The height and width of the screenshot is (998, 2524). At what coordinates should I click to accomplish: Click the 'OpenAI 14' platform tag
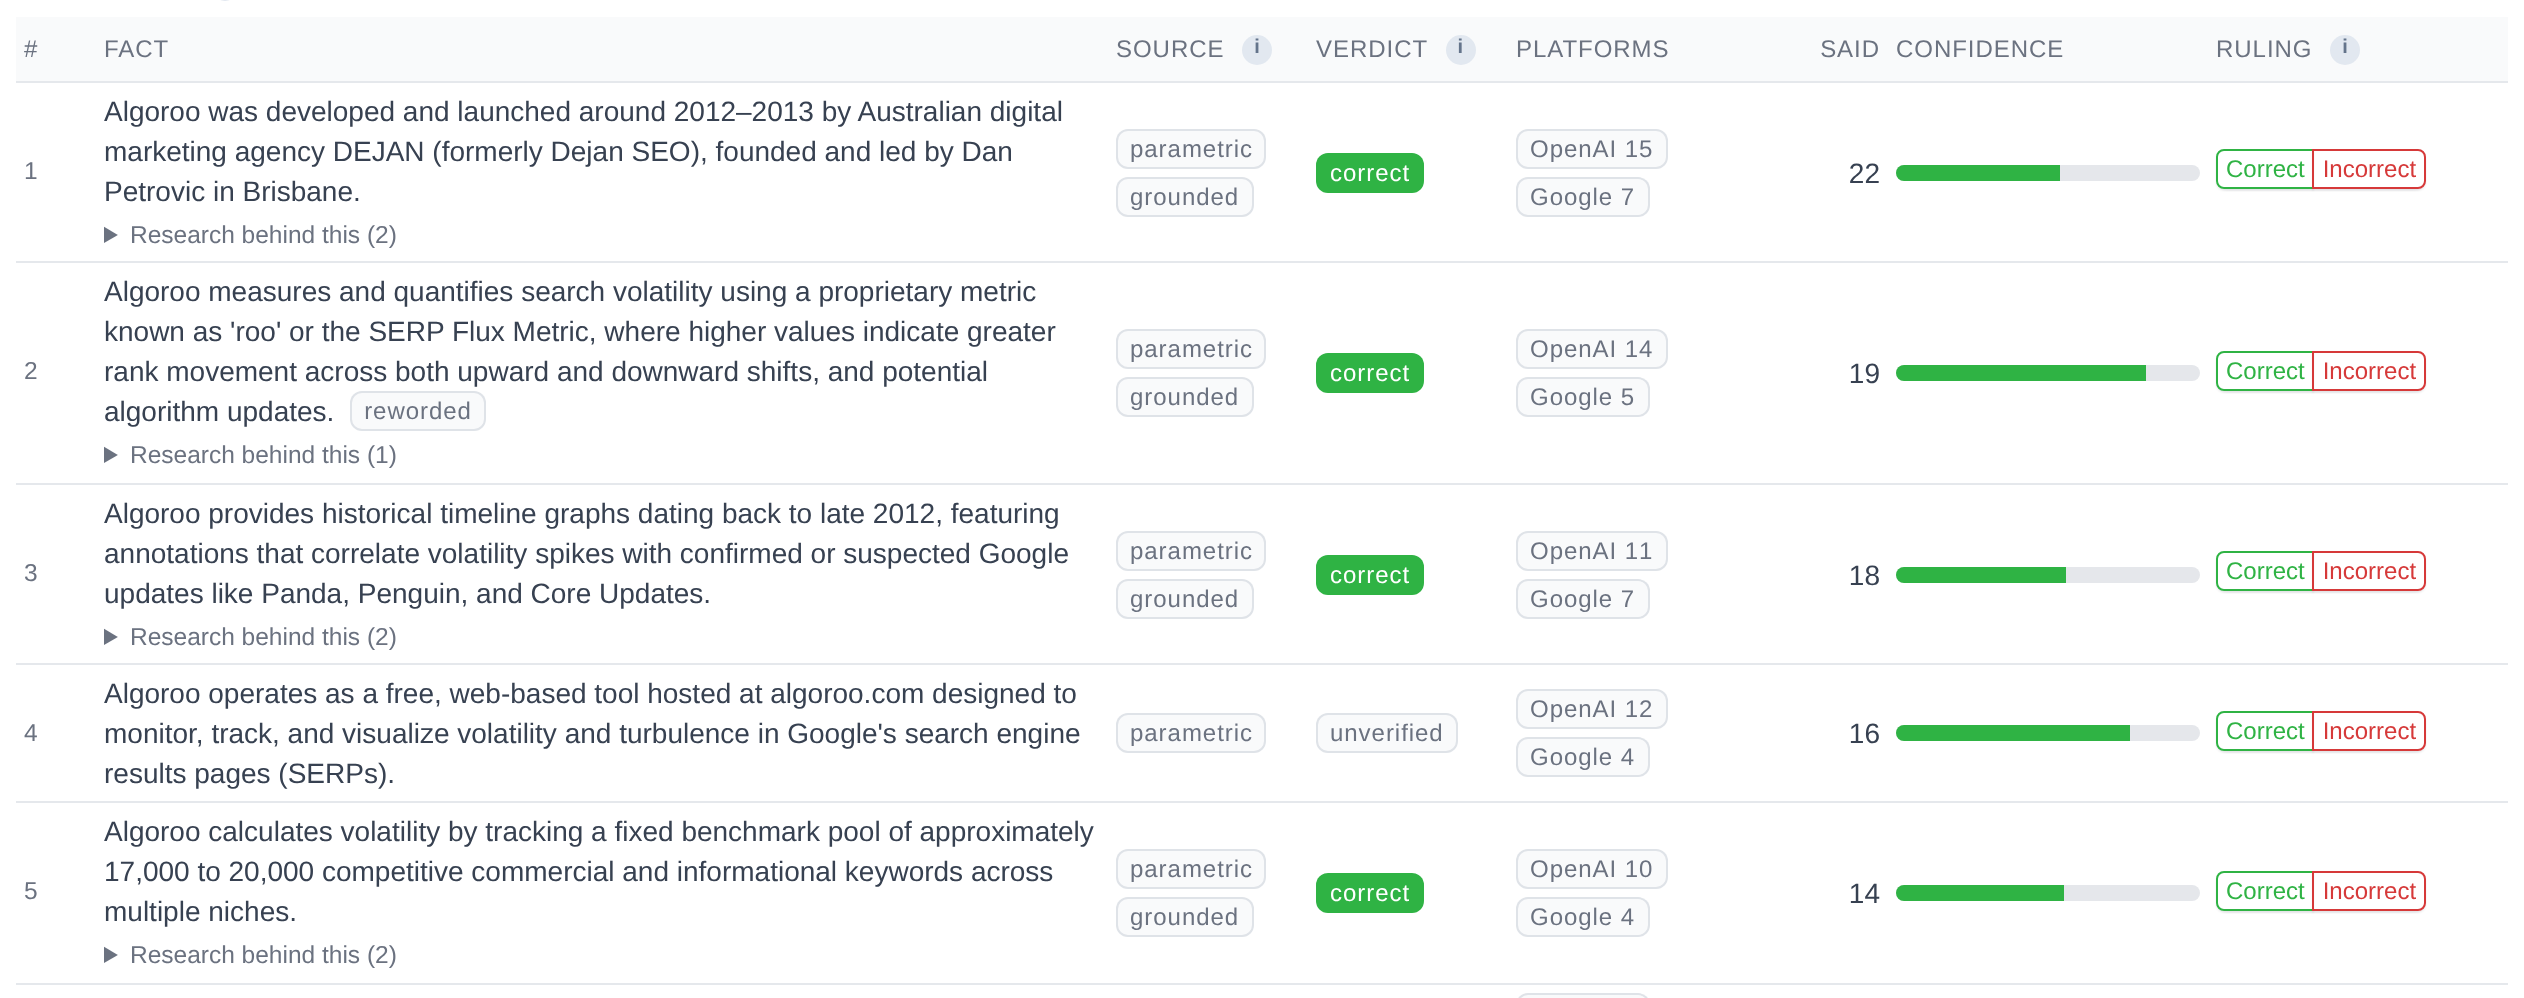tap(1591, 349)
